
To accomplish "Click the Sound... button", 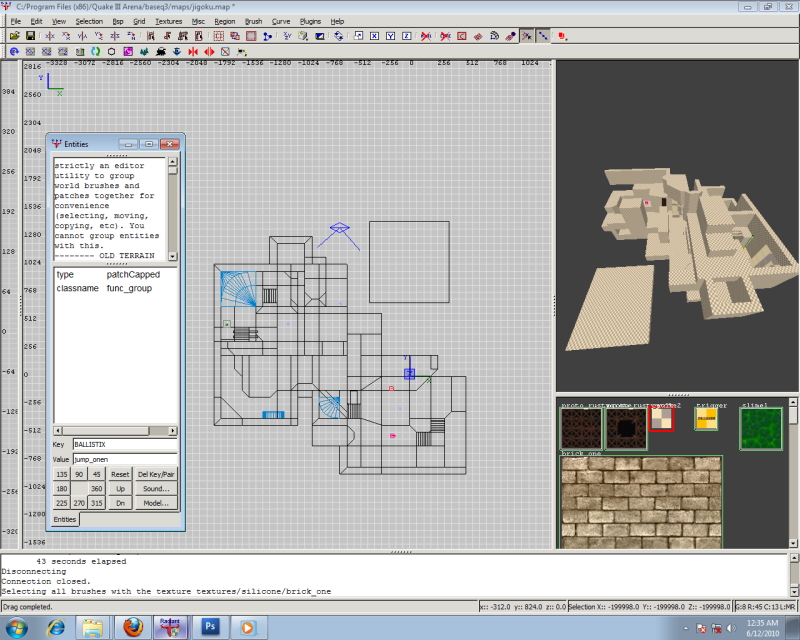I will coord(156,488).
